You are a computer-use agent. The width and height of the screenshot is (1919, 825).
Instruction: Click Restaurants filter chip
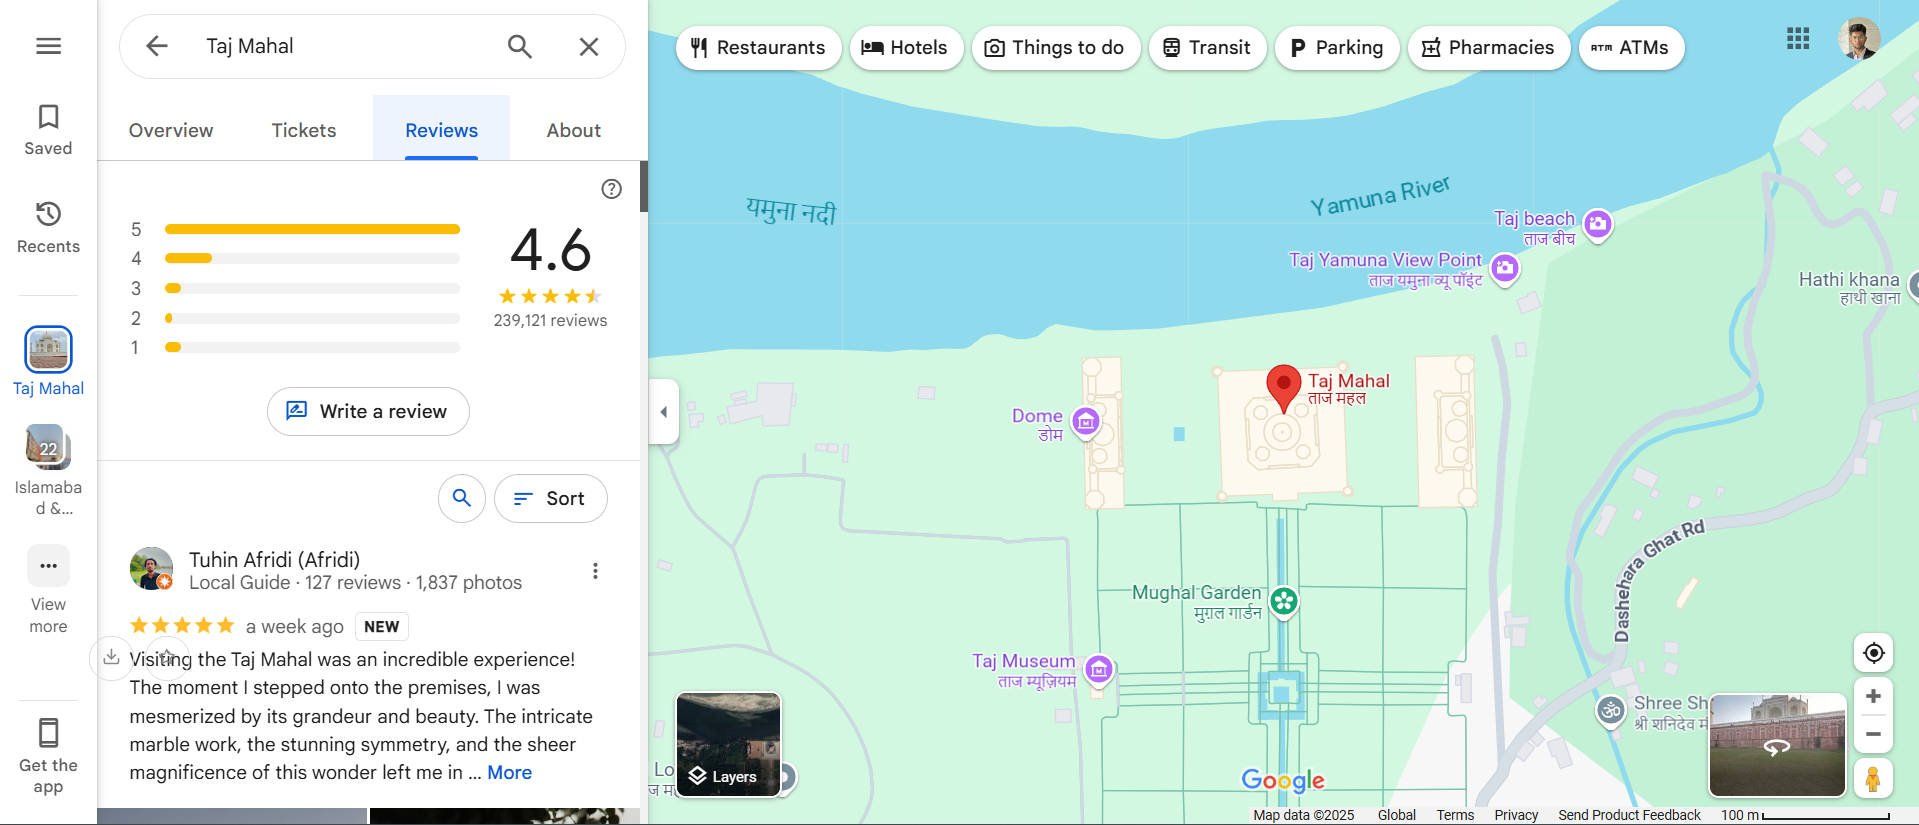[759, 47]
